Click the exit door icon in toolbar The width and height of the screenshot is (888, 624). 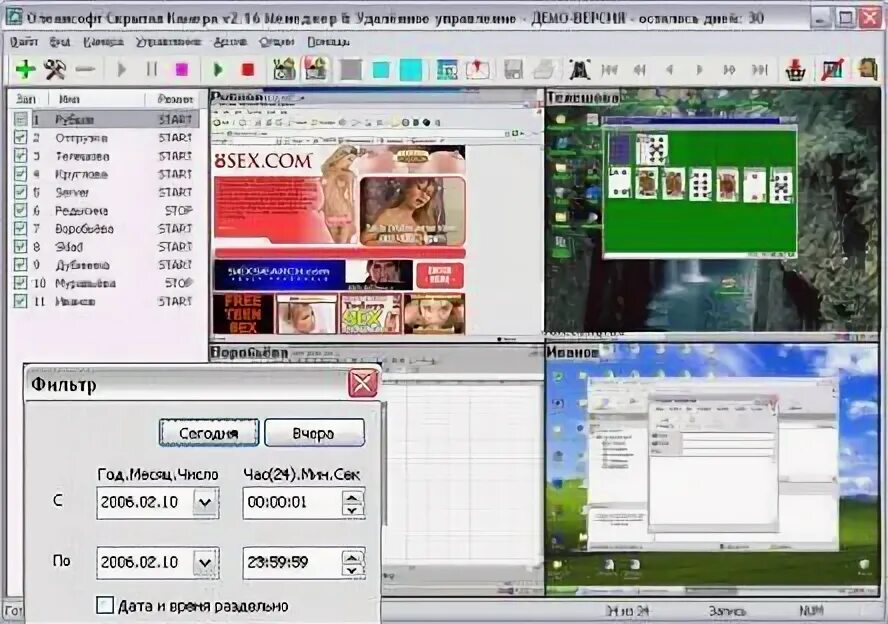point(868,69)
